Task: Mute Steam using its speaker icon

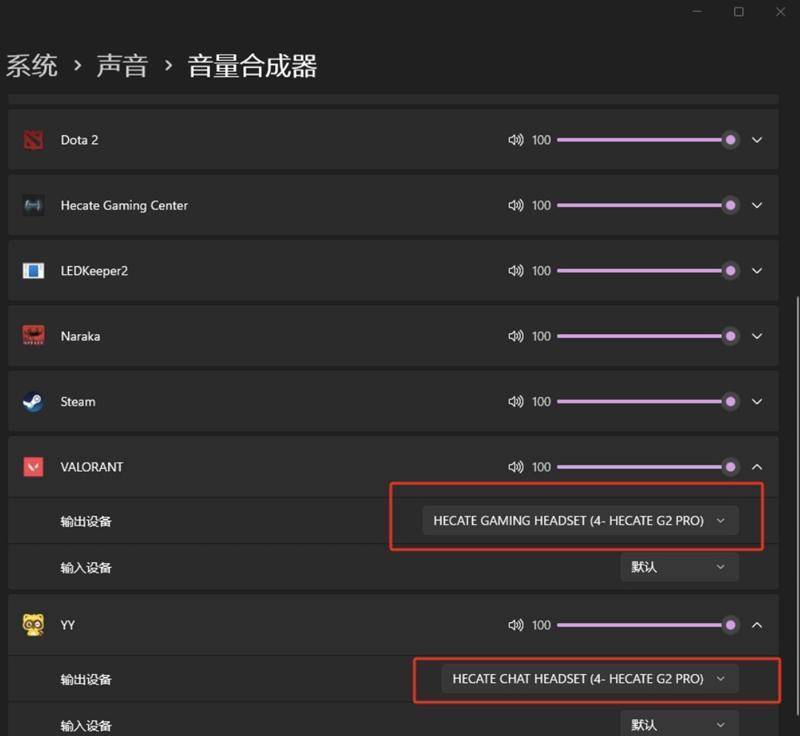Action: (515, 401)
